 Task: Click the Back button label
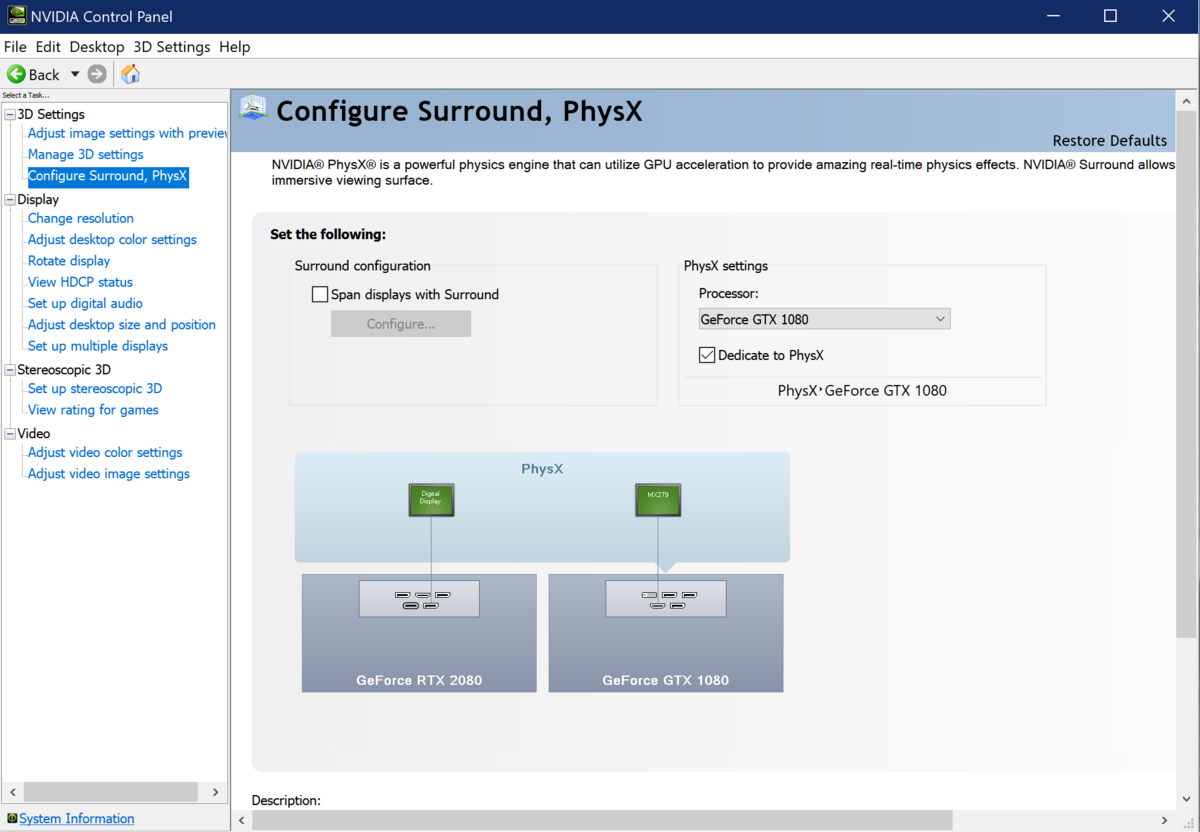44,74
